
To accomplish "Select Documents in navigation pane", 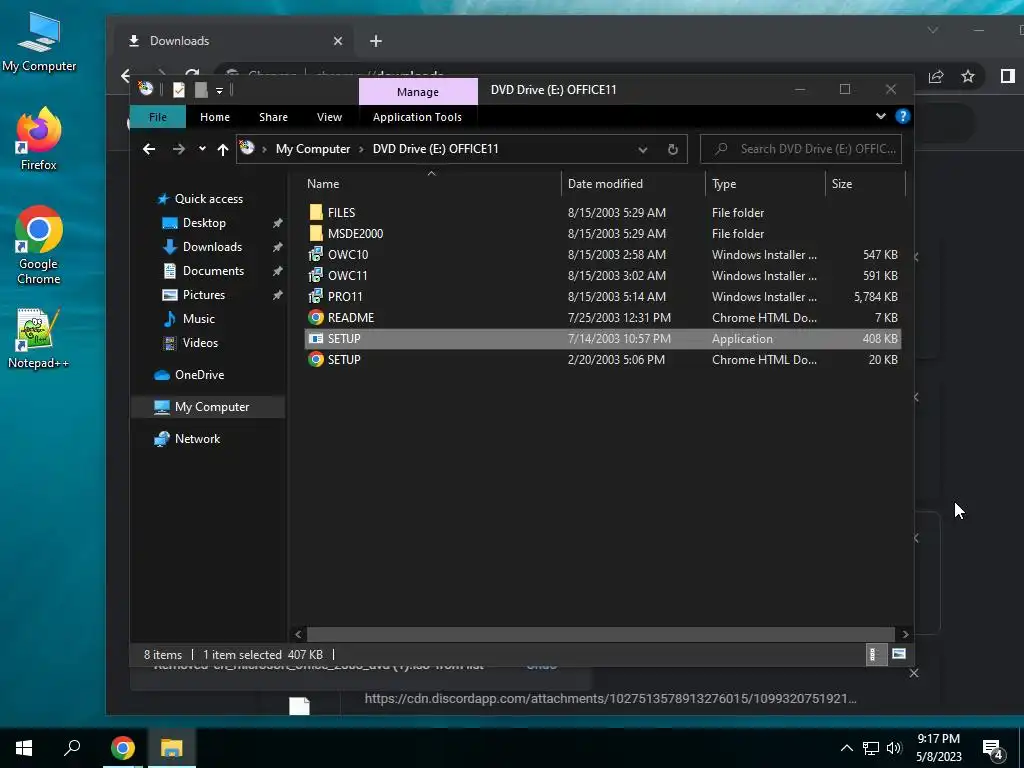I will pos(213,270).
